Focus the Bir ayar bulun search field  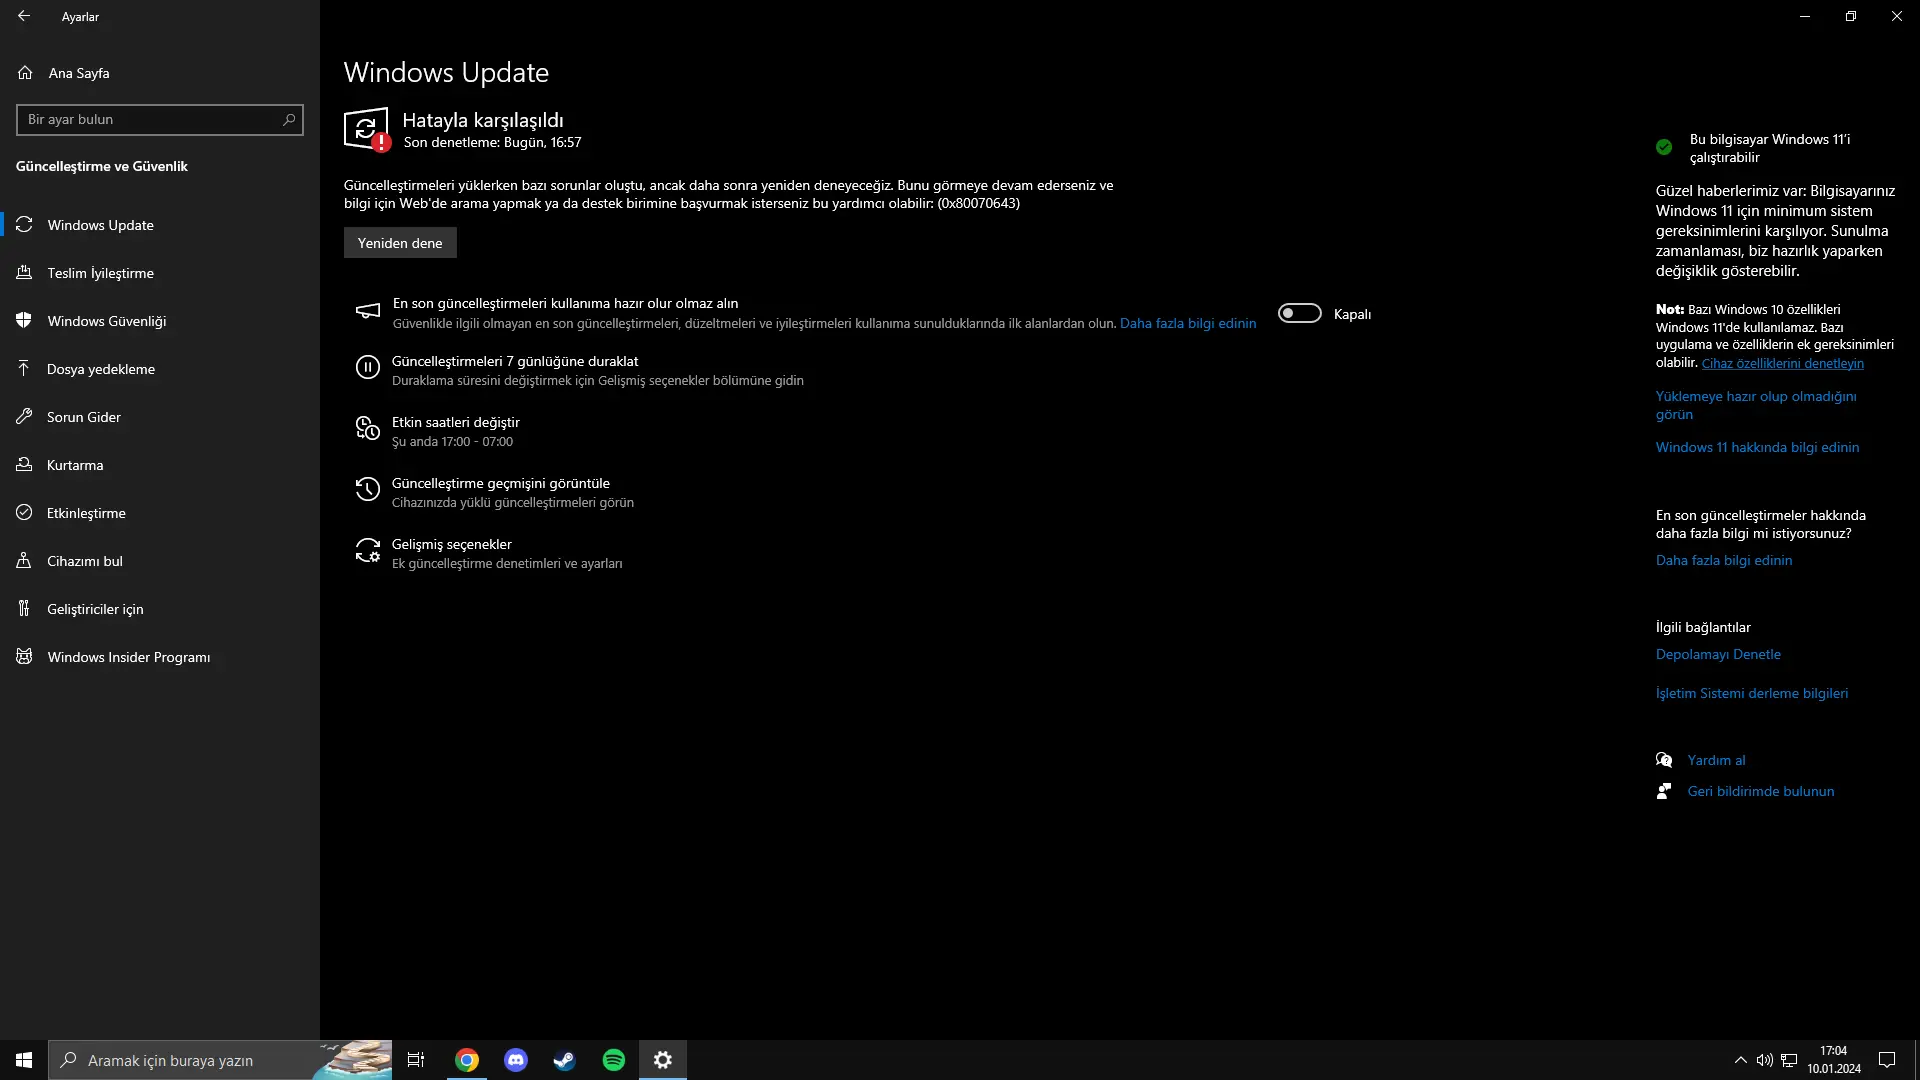(x=160, y=119)
